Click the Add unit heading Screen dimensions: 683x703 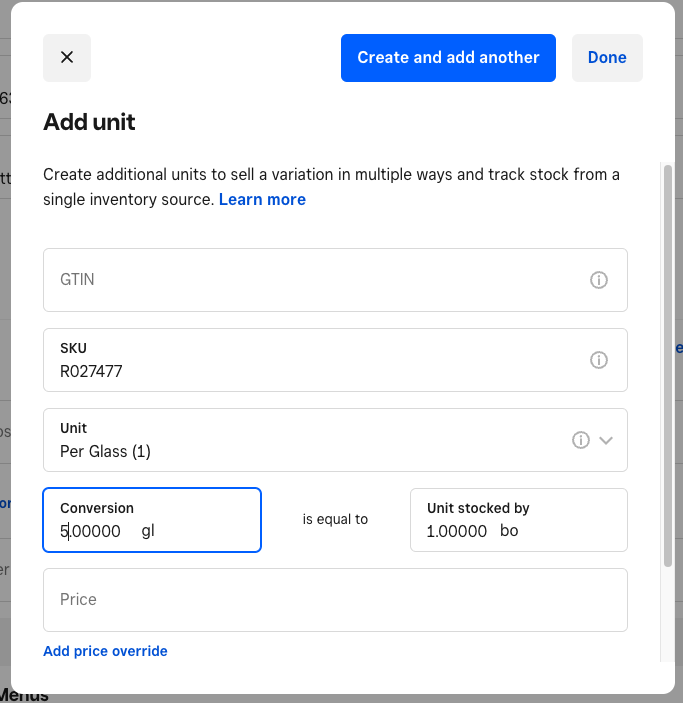pos(89,123)
